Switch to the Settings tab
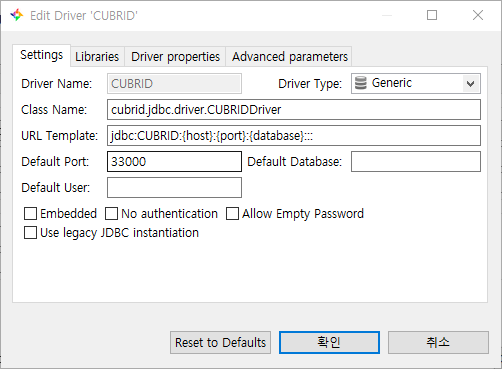The width and height of the screenshot is (502, 369). pyautogui.click(x=41, y=55)
